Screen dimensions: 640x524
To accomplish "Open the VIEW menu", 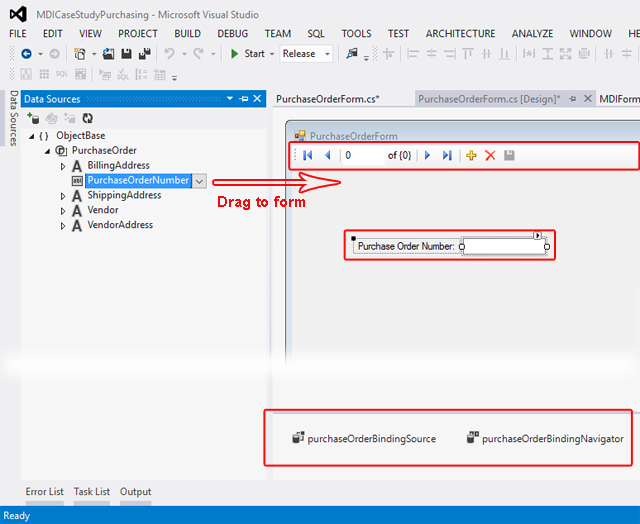I will click(90, 33).
